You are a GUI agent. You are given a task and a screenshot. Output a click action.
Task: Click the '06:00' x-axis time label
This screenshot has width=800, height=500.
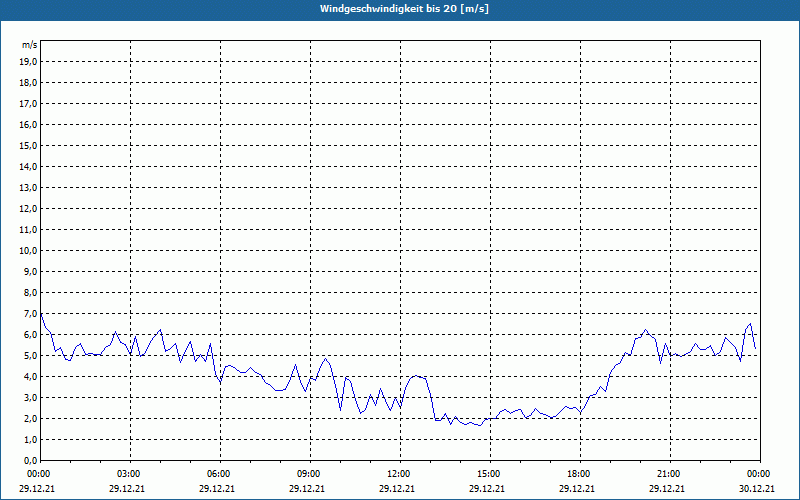pyautogui.click(x=218, y=474)
